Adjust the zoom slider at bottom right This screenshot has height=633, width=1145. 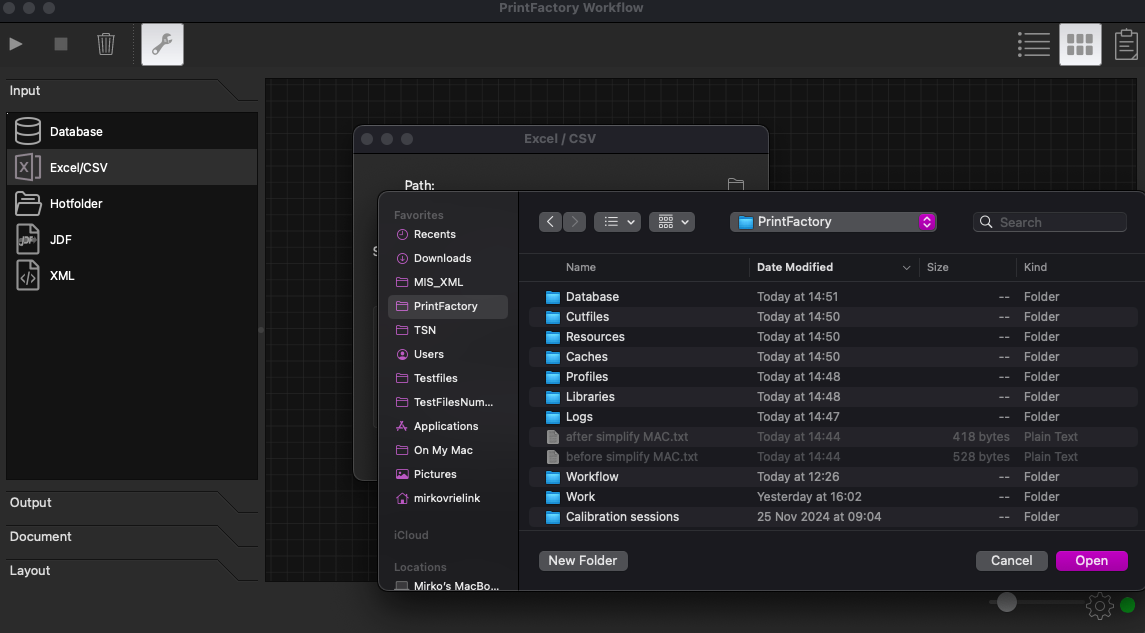pos(1007,602)
